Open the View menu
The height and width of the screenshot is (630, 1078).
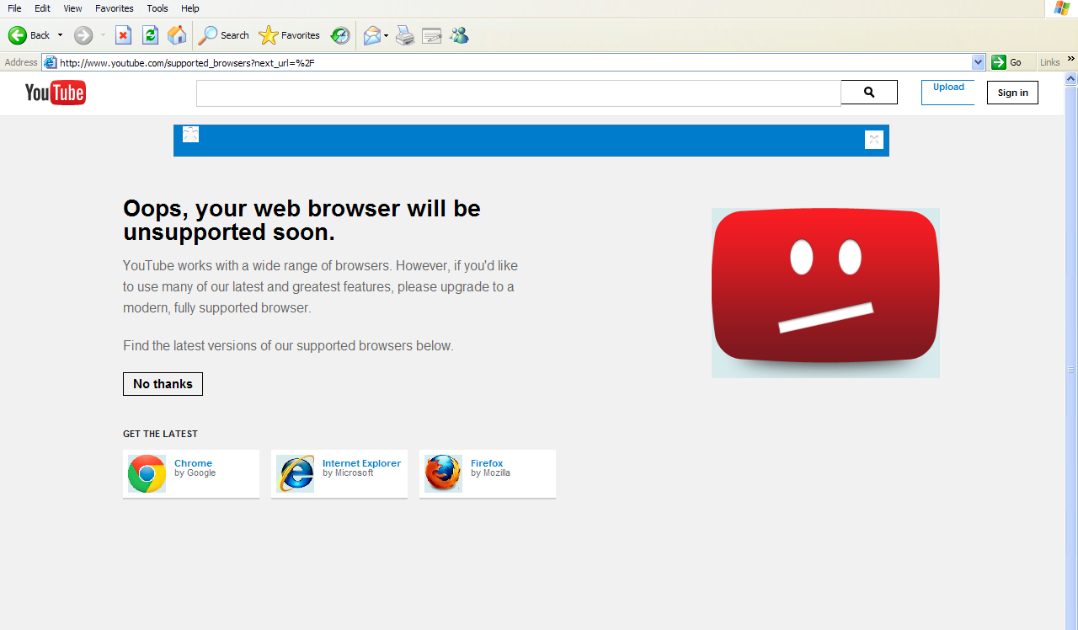point(72,8)
